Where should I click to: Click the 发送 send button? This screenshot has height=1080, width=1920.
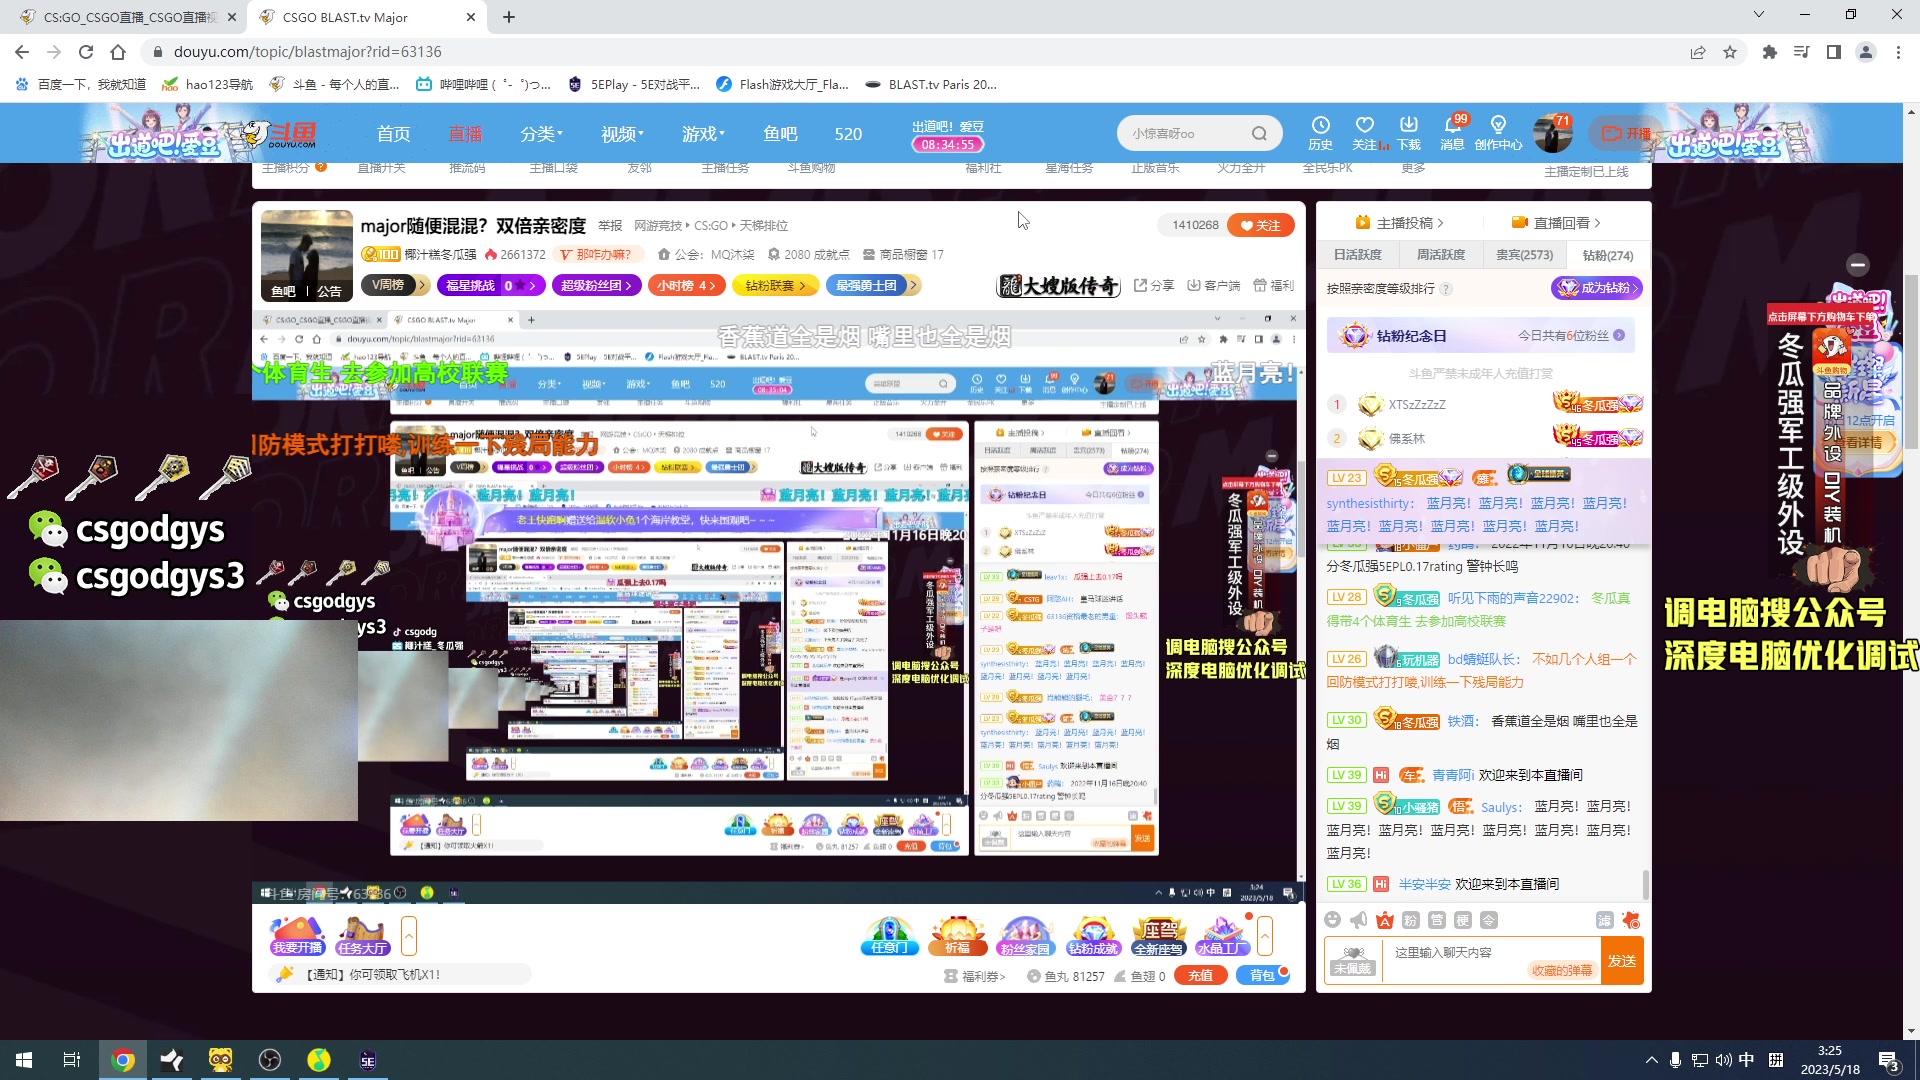click(x=1622, y=961)
